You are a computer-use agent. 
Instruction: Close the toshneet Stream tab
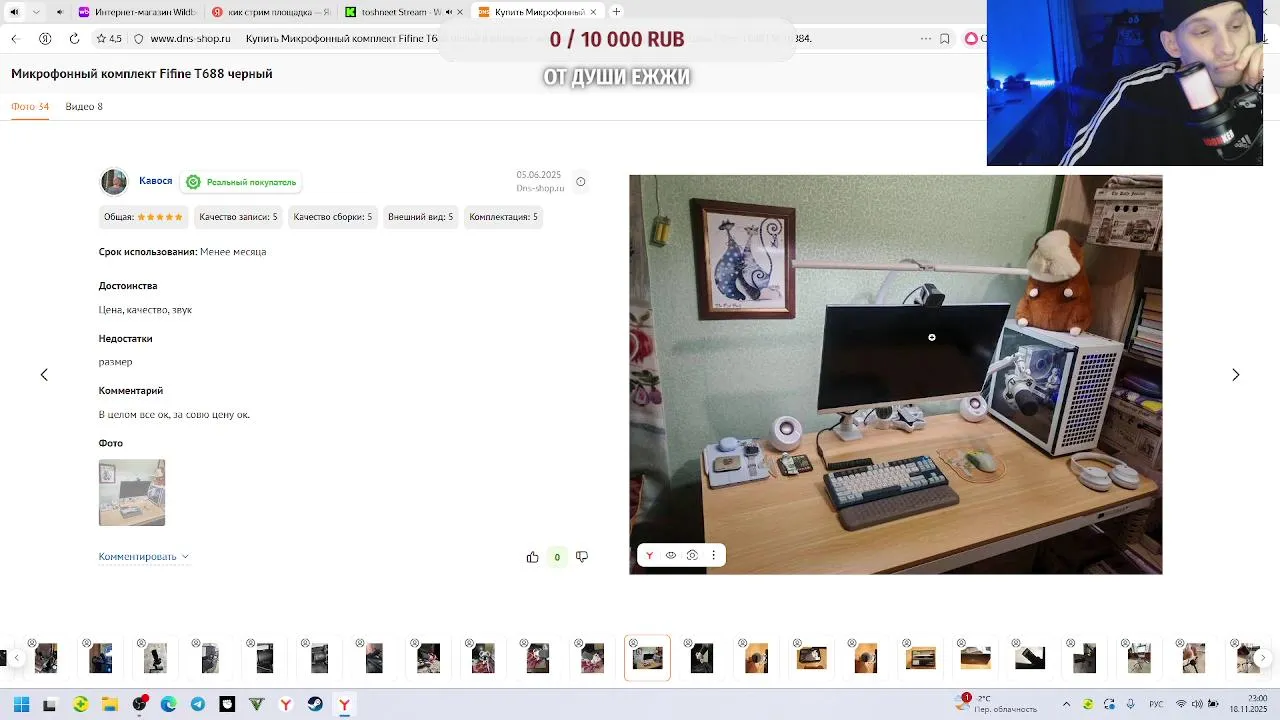tap(460, 12)
